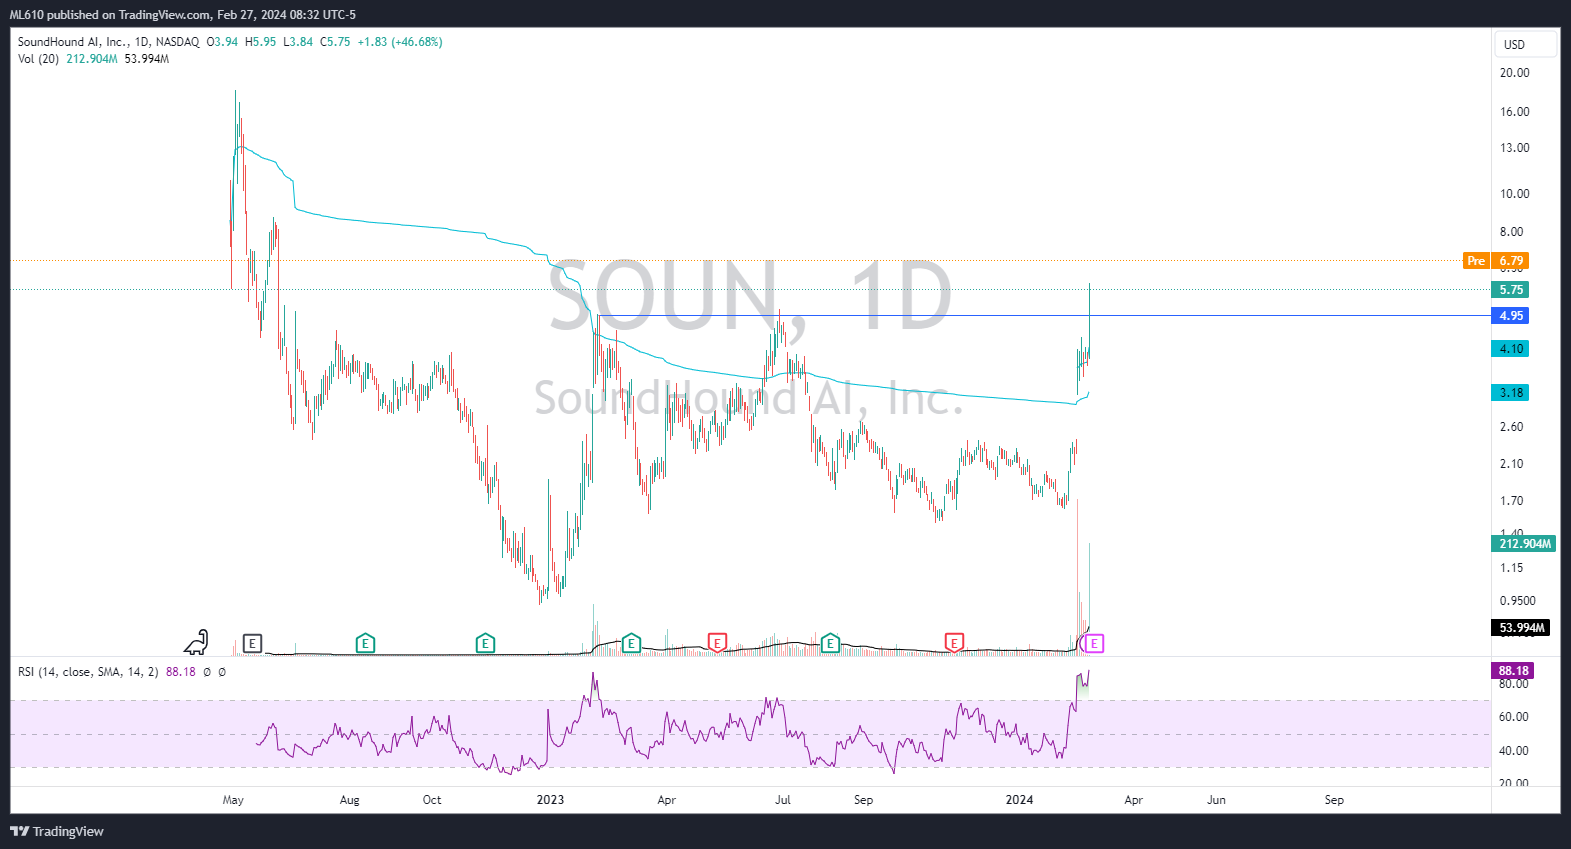The image size is (1571, 849).
Task: Click the 53.994M volume average axis label
Action: [x=1521, y=628]
